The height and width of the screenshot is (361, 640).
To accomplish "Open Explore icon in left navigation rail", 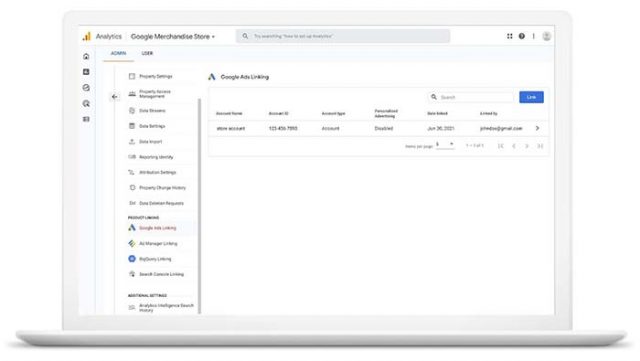I will click(x=86, y=87).
